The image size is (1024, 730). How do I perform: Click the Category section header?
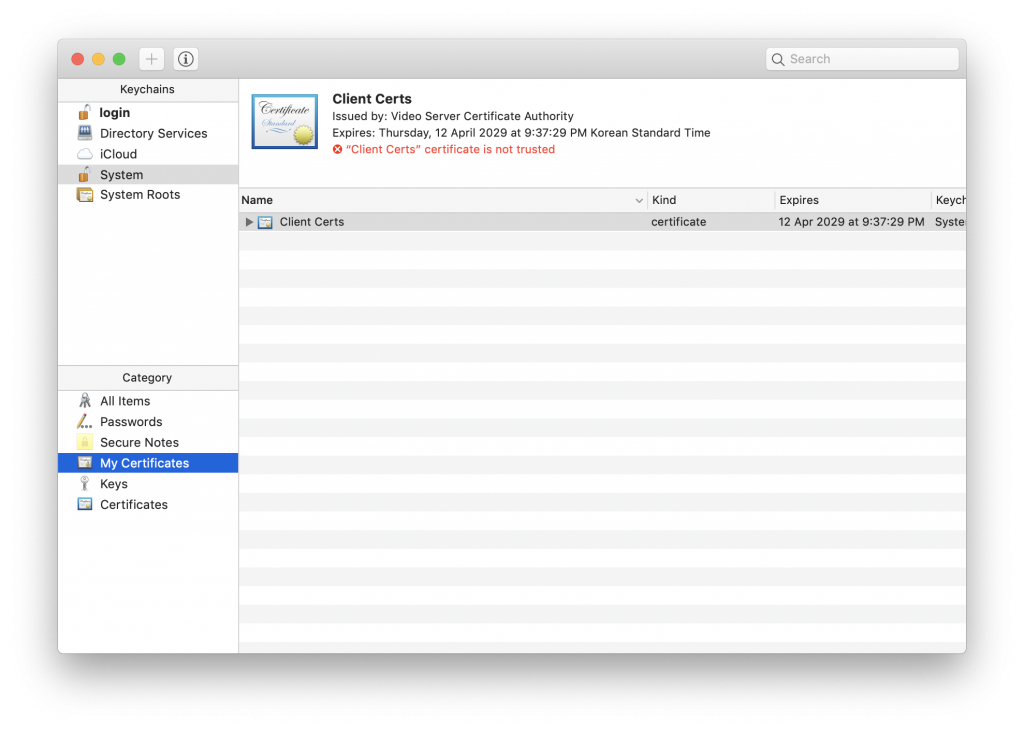pyautogui.click(x=148, y=378)
